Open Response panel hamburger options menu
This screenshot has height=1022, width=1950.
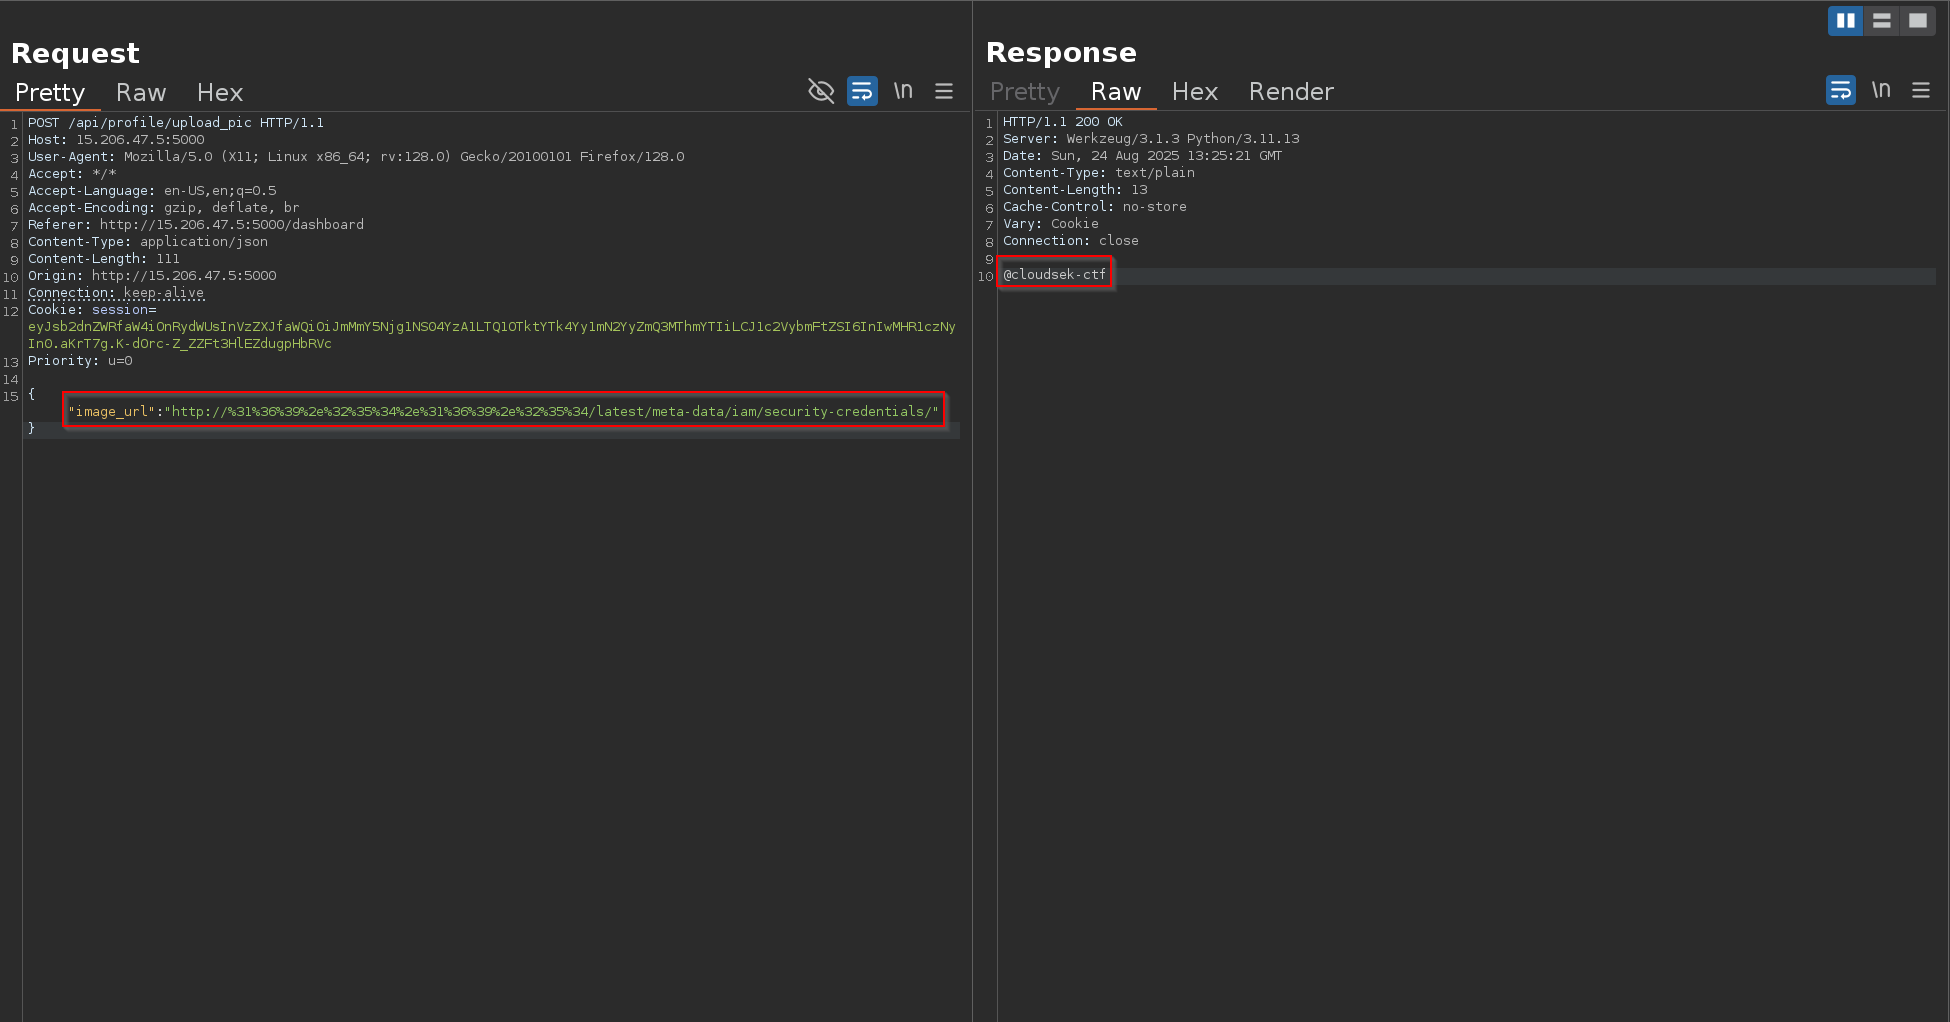[x=1920, y=90]
